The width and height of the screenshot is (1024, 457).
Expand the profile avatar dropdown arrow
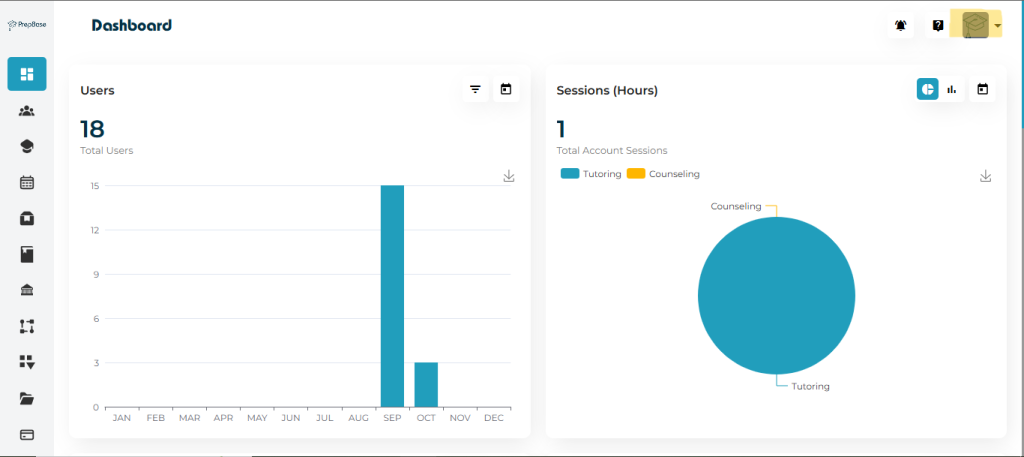pos(998,26)
